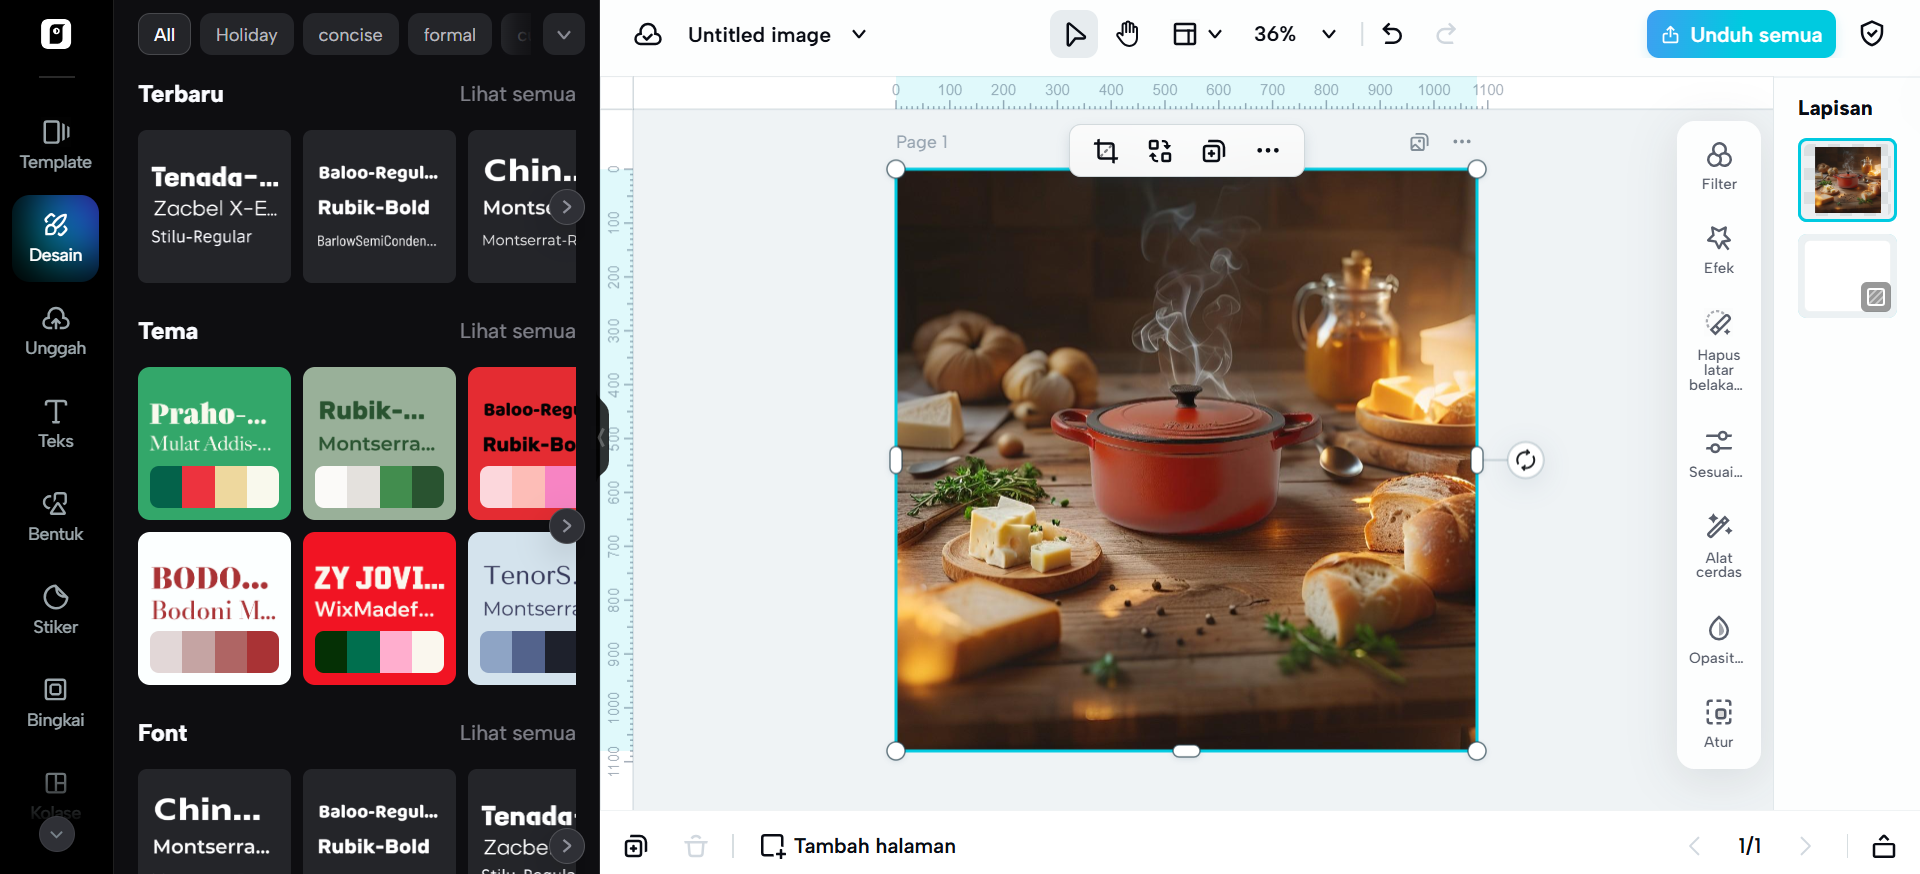Open Page 1 more options menu
Image resolution: width=1920 pixels, height=874 pixels.
[x=1462, y=142]
